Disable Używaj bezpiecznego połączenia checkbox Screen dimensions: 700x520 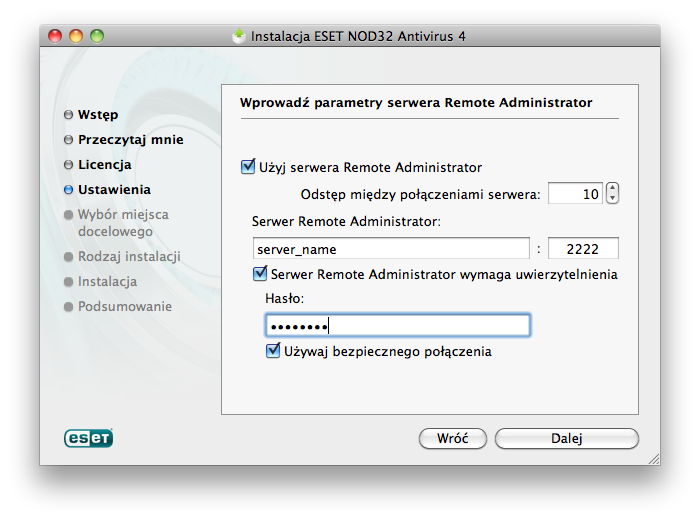click(273, 350)
